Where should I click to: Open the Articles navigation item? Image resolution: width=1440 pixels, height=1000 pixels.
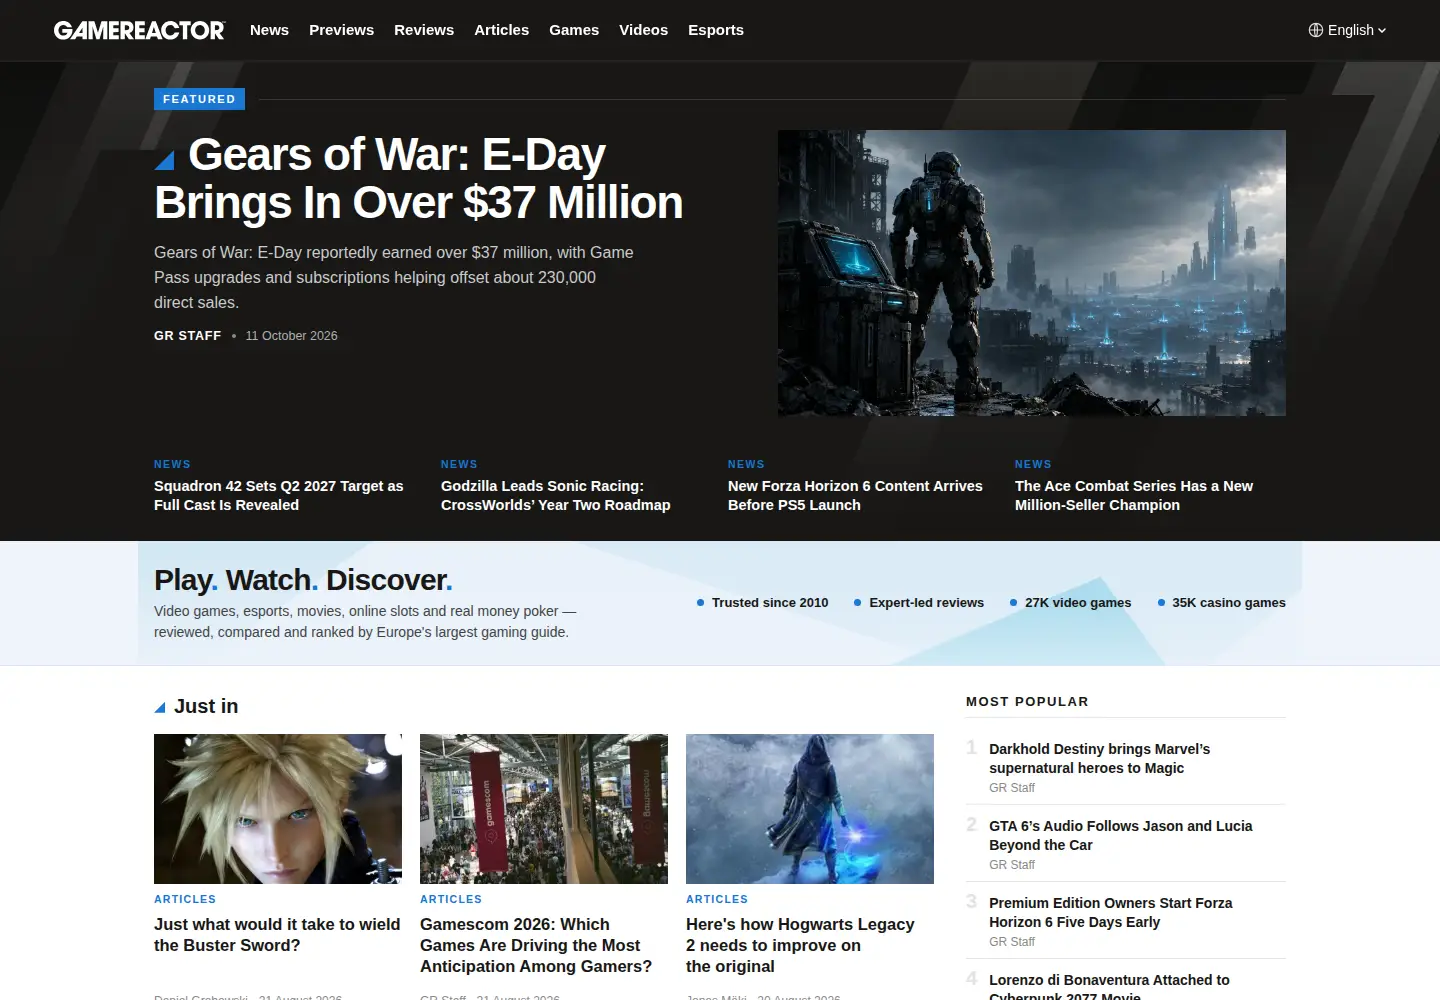click(501, 30)
